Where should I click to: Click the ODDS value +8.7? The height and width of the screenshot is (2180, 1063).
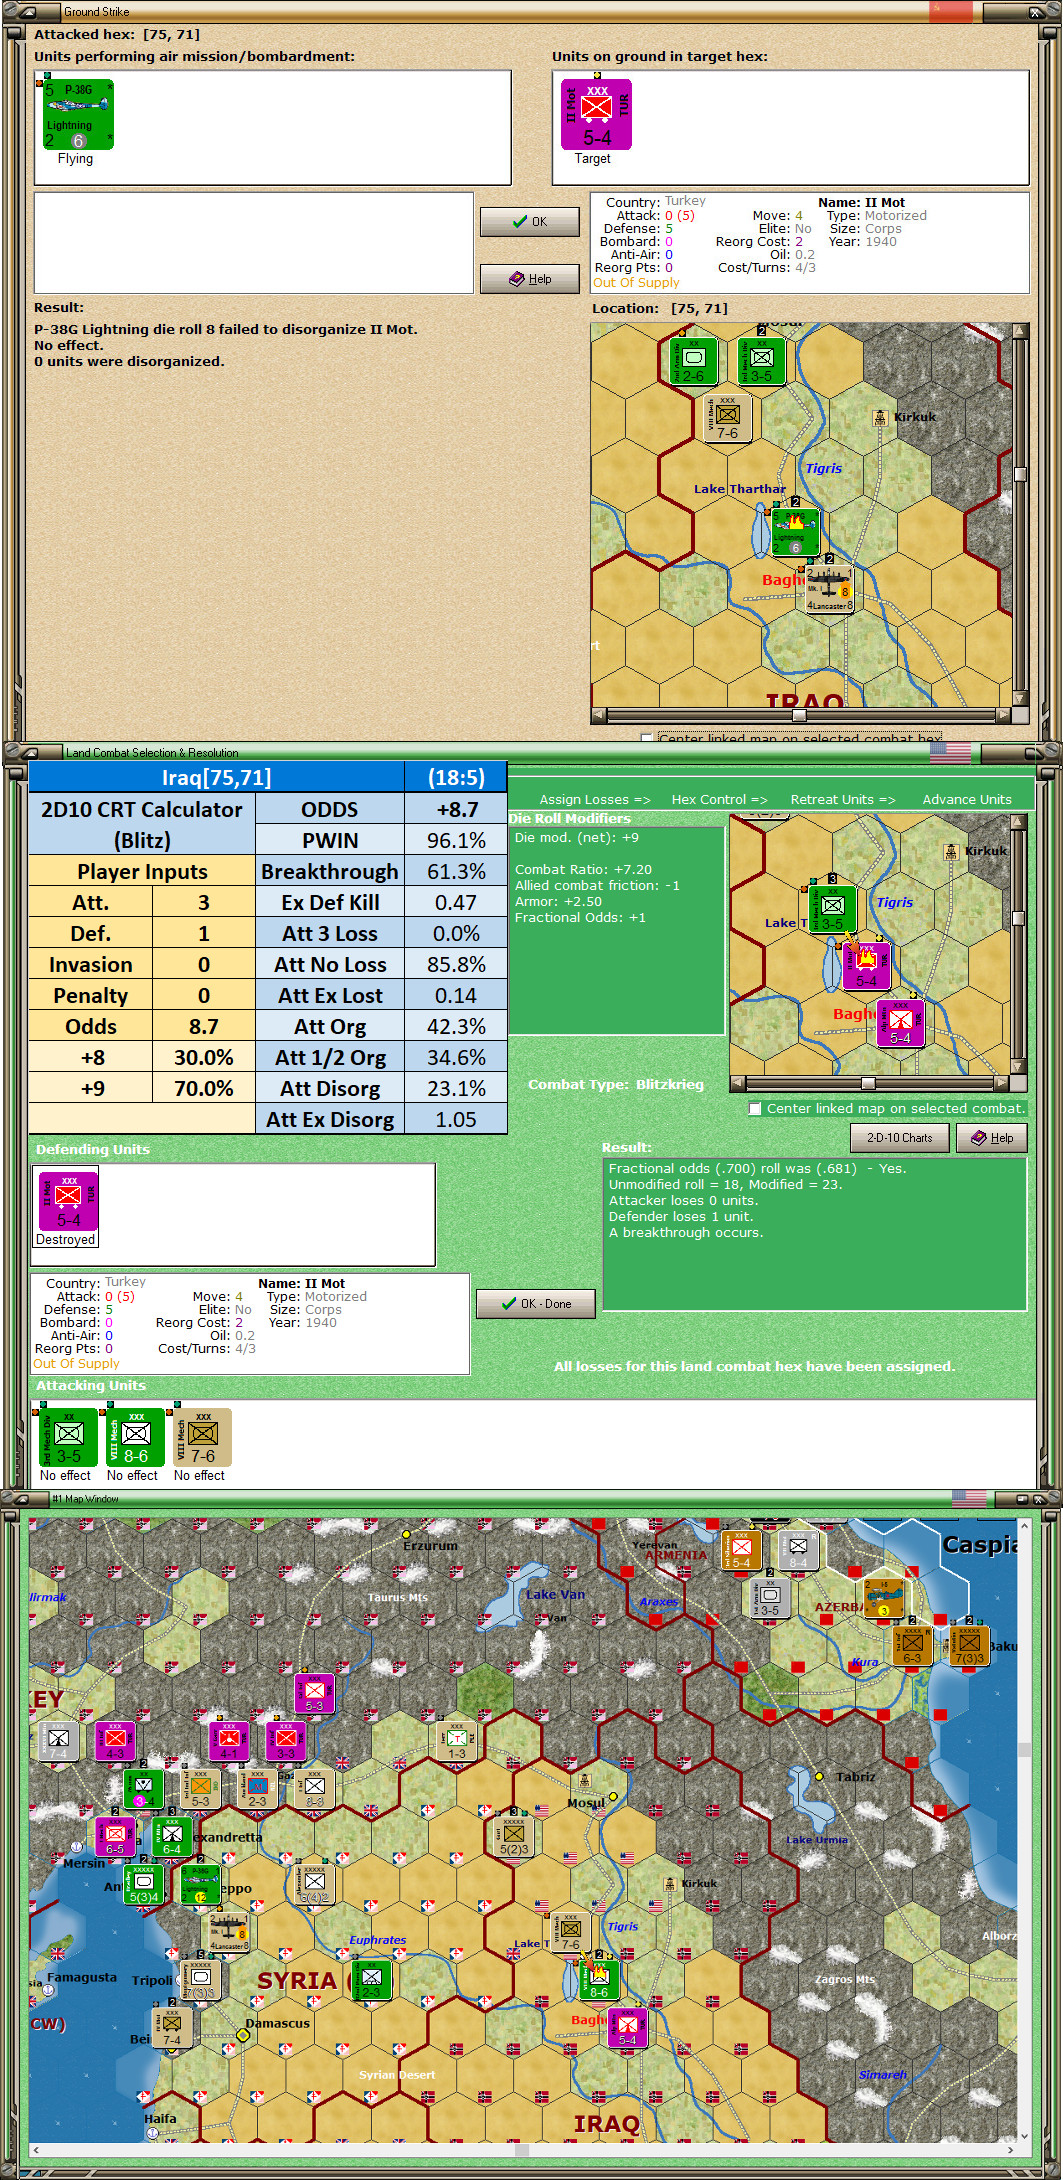point(456,809)
